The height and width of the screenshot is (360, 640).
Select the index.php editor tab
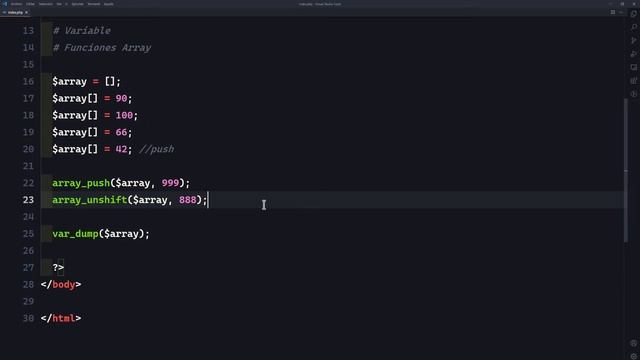[16, 12]
